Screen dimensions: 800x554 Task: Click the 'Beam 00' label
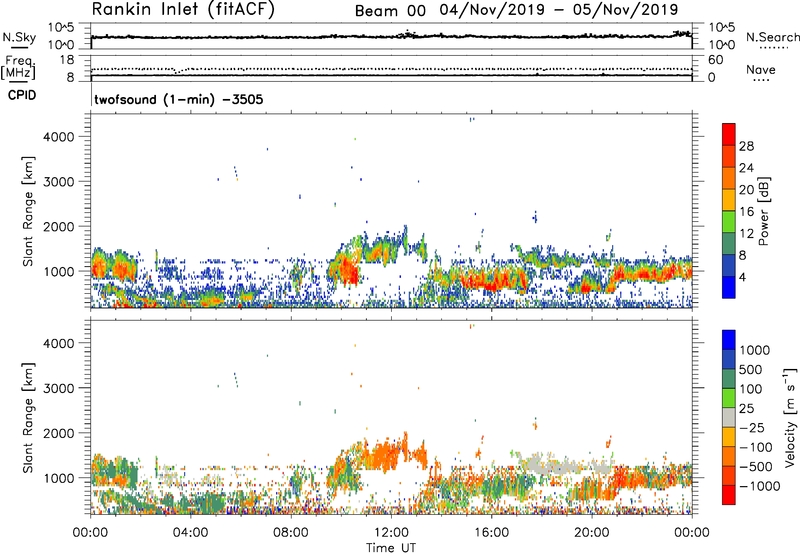tap(390, 11)
